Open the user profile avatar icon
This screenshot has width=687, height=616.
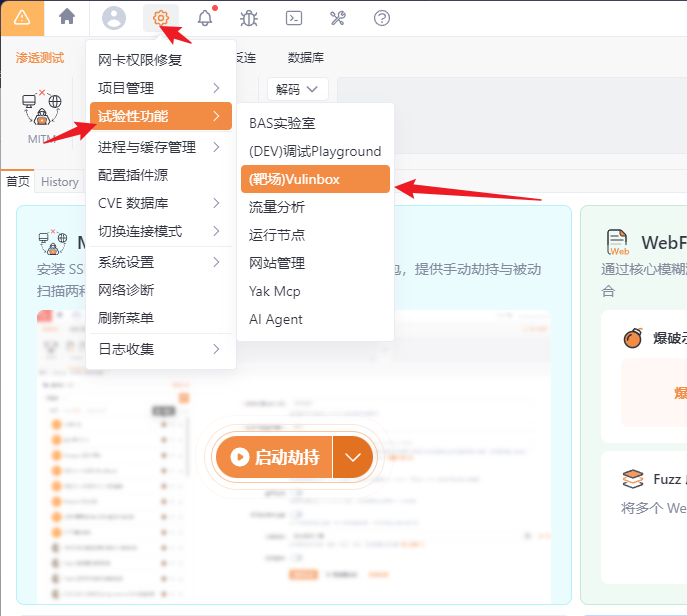point(114,18)
